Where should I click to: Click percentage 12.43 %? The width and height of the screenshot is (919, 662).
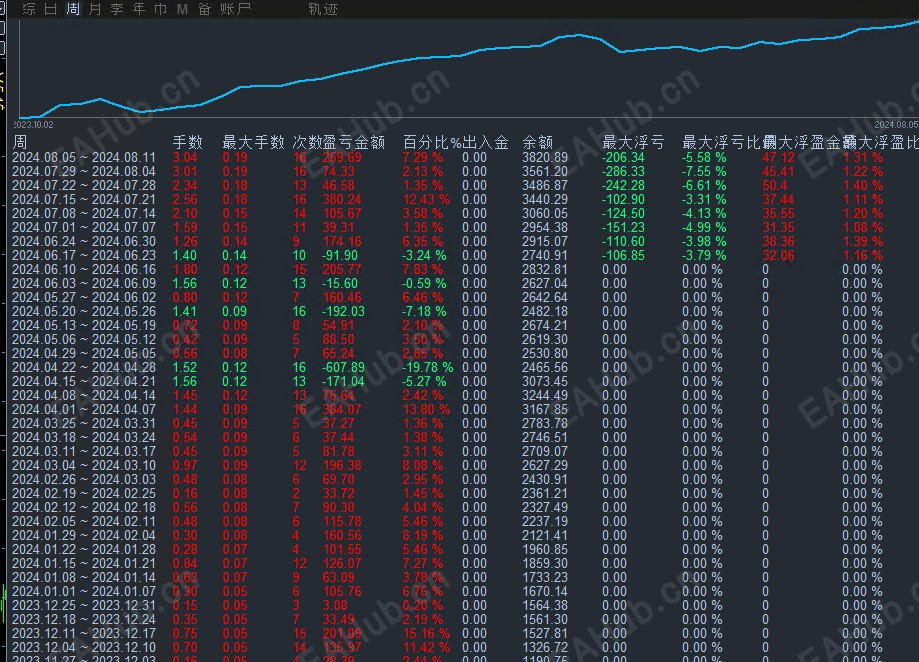[426, 200]
